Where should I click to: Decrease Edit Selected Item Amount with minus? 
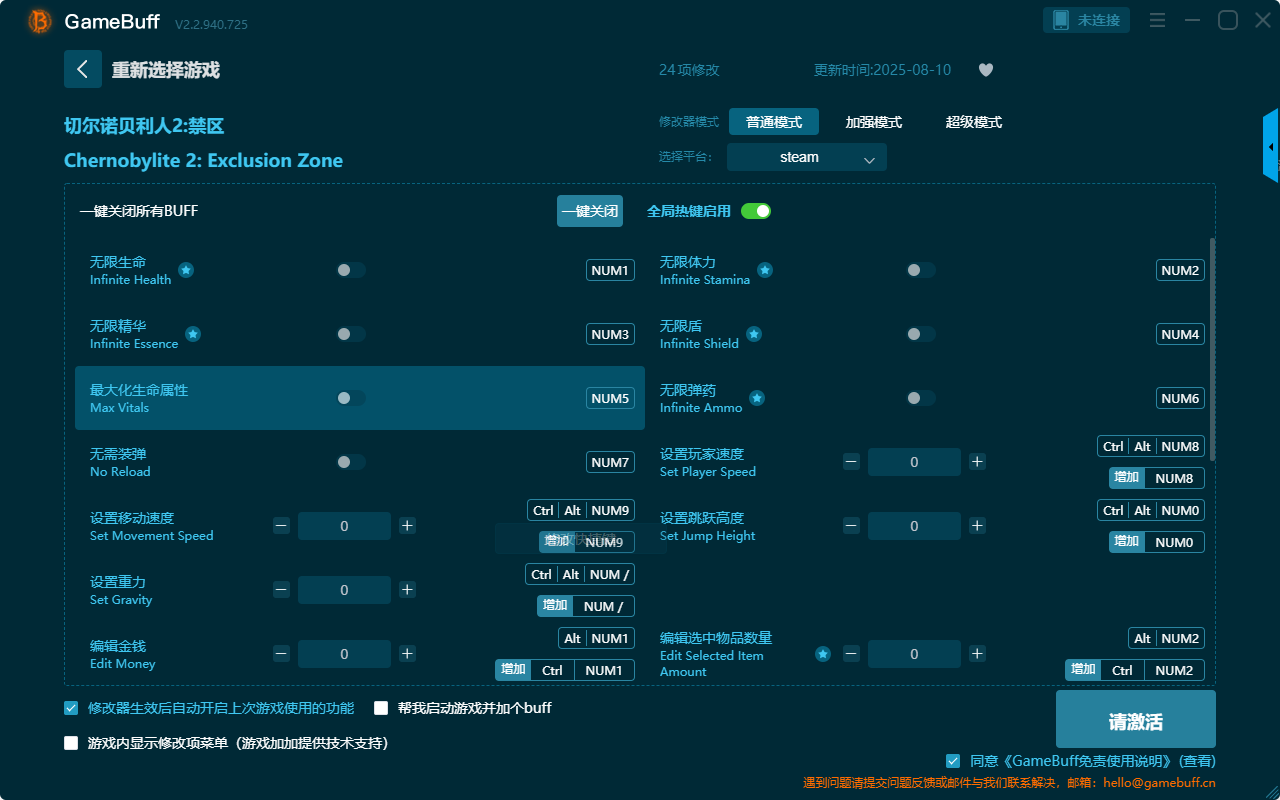[851, 654]
